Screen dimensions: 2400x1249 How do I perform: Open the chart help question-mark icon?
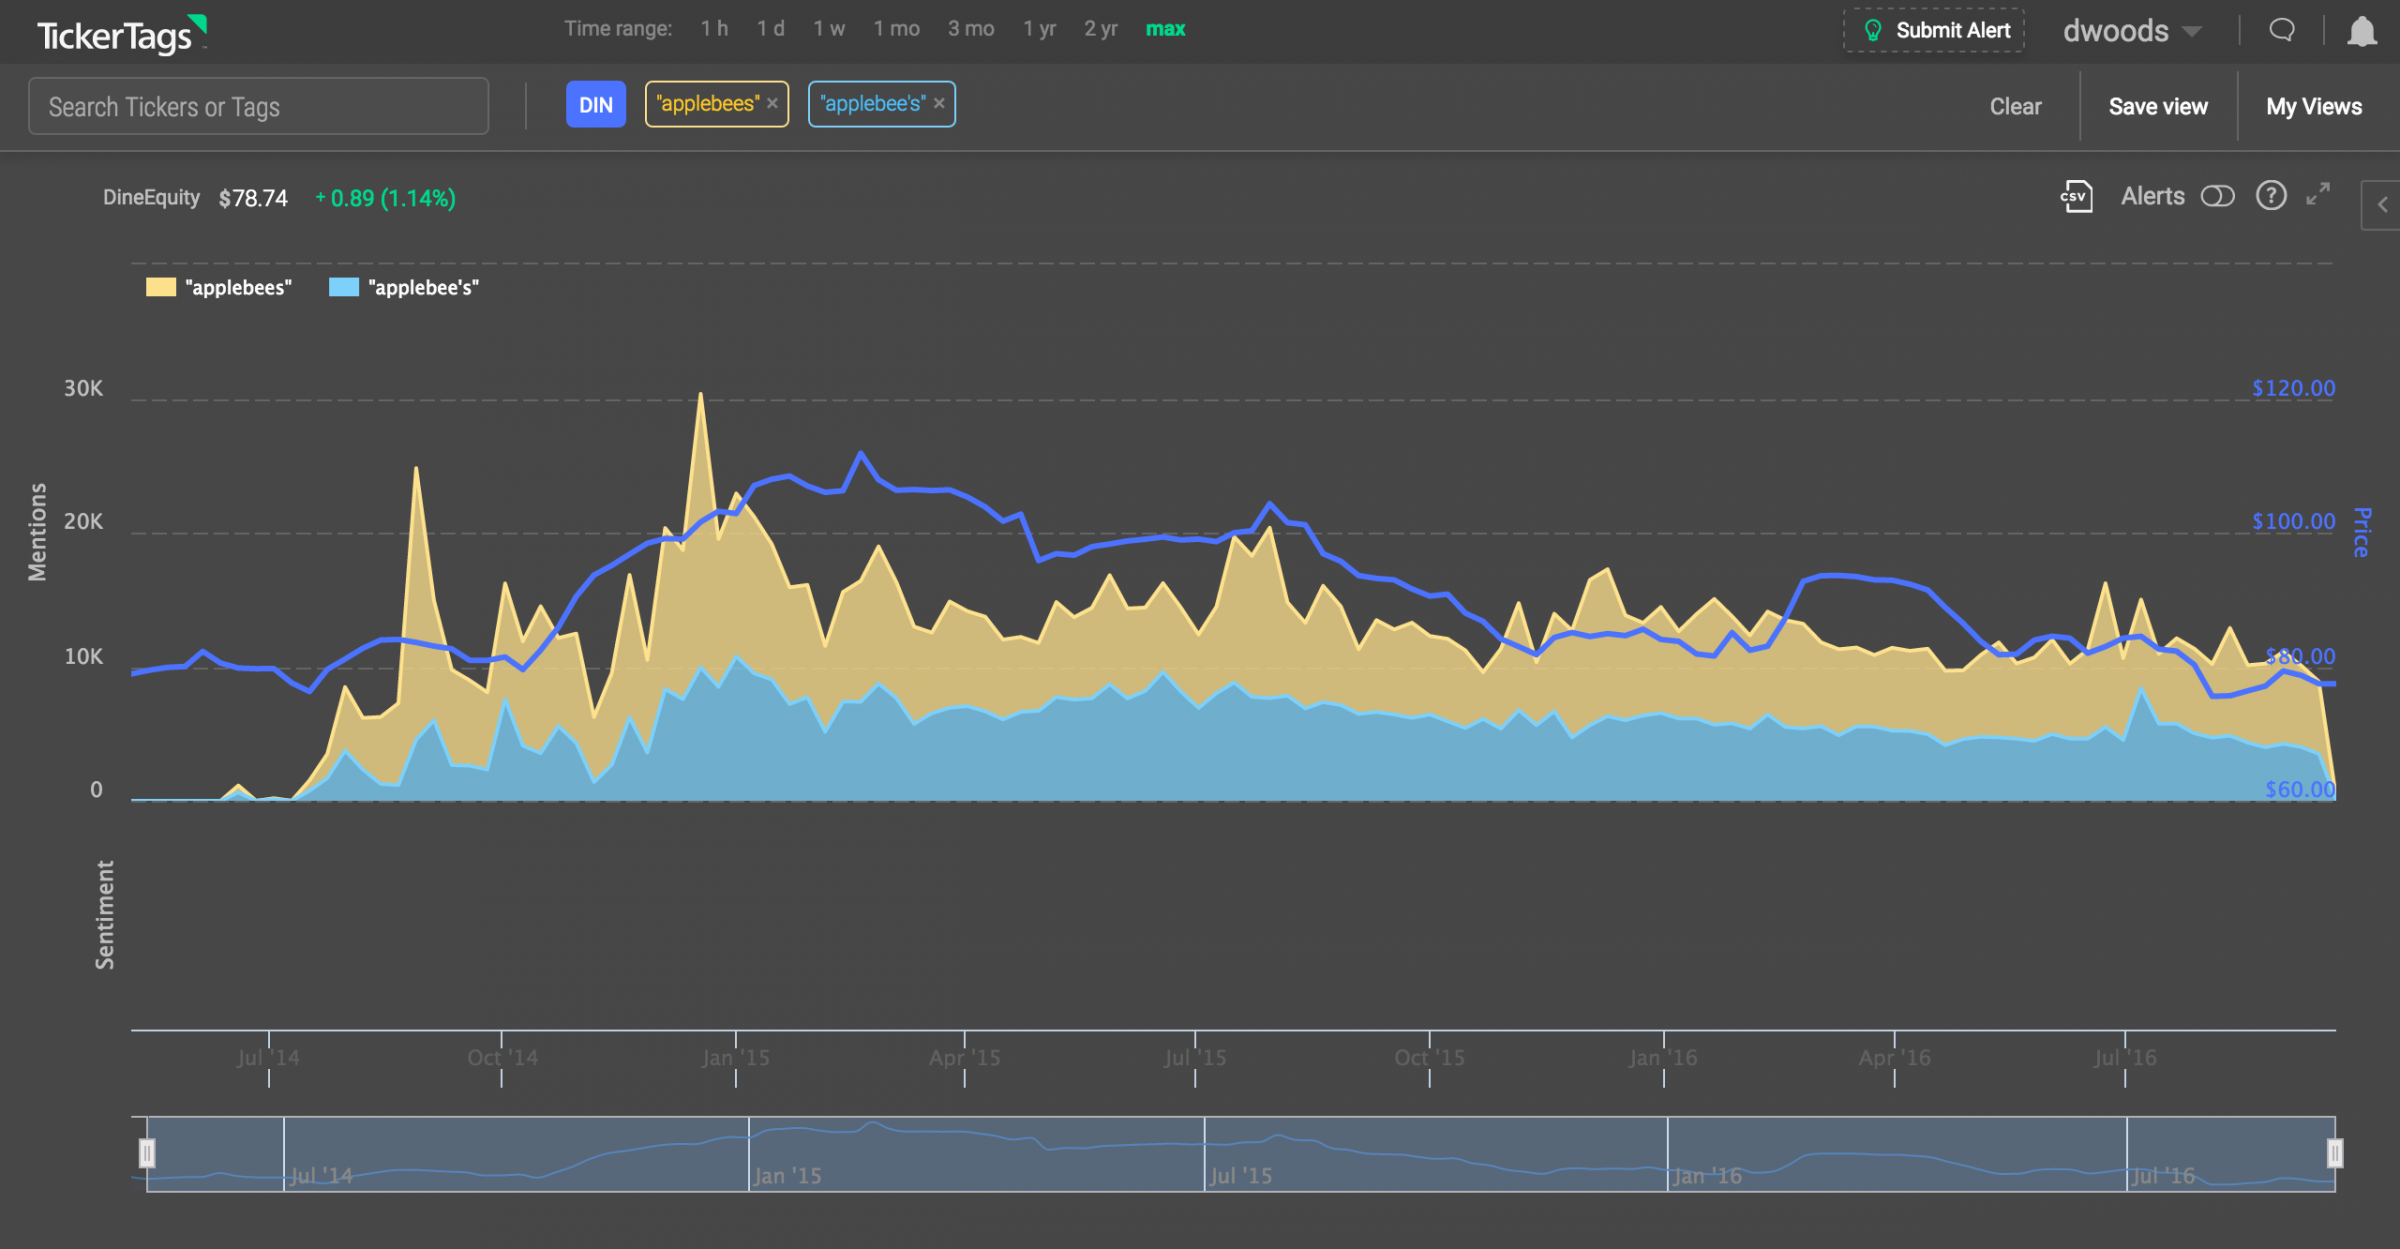2271,195
